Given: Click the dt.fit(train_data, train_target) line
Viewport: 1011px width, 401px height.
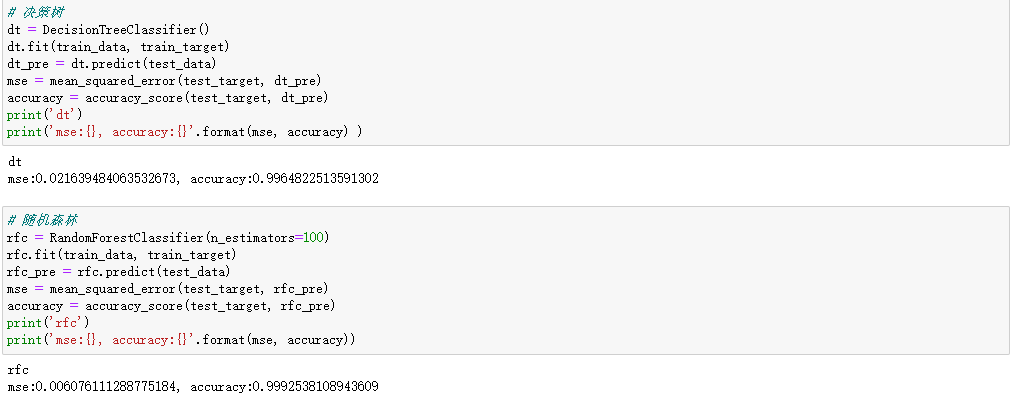Looking at the screenshot, I should click(x=118, y=47).
